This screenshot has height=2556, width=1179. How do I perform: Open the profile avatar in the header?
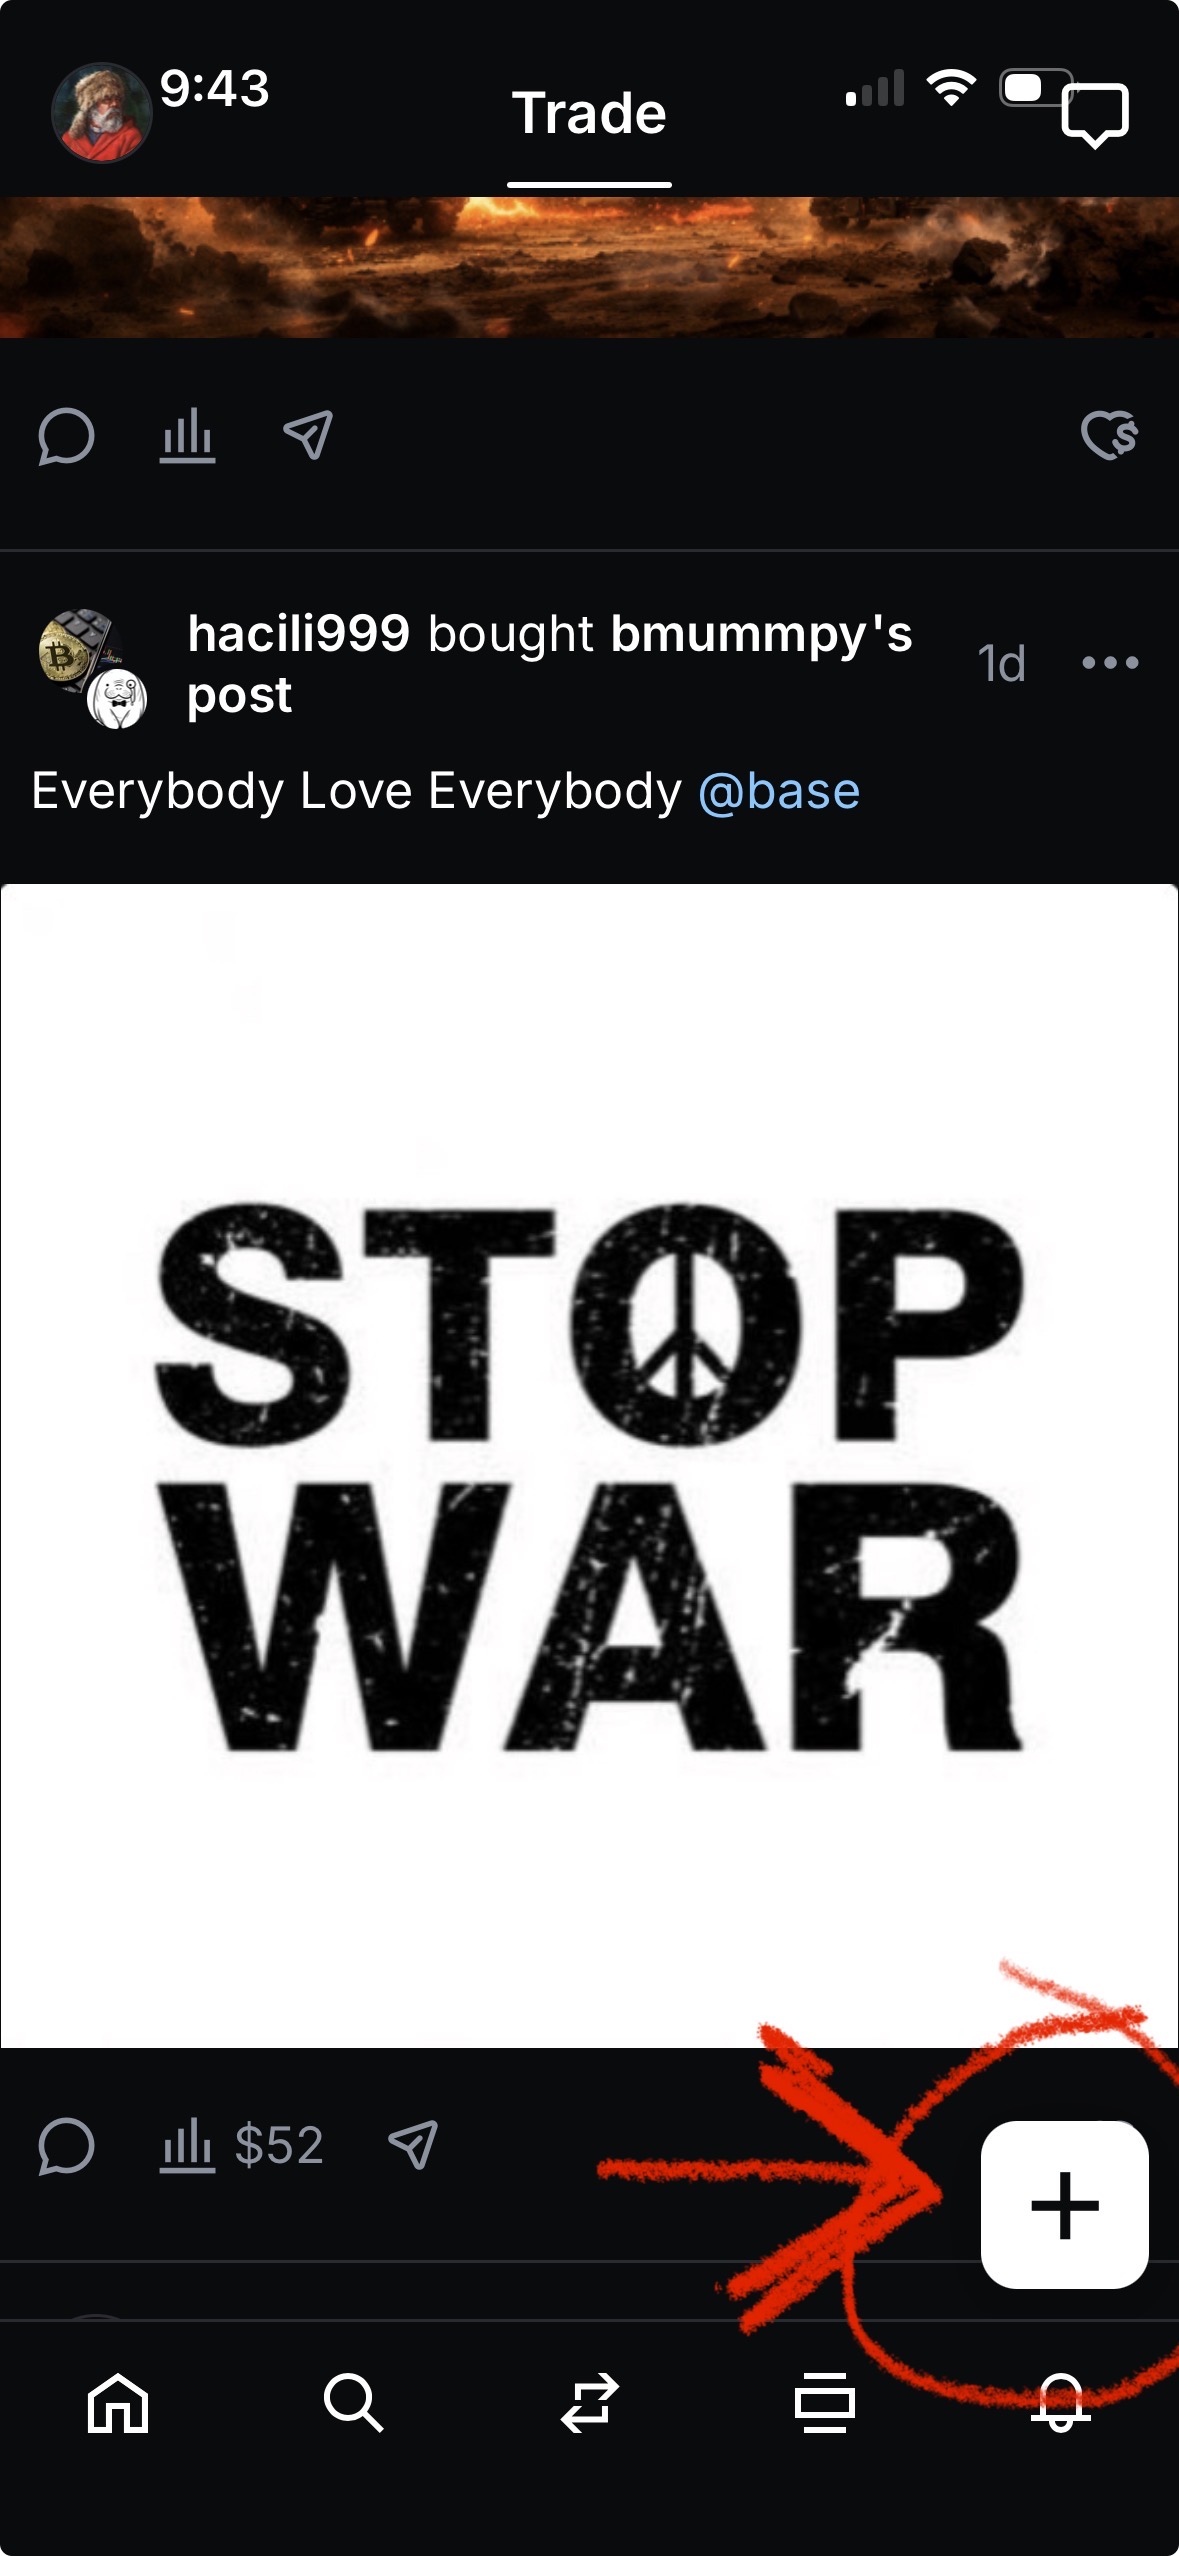pyautogui.click(x=101, y=113)
